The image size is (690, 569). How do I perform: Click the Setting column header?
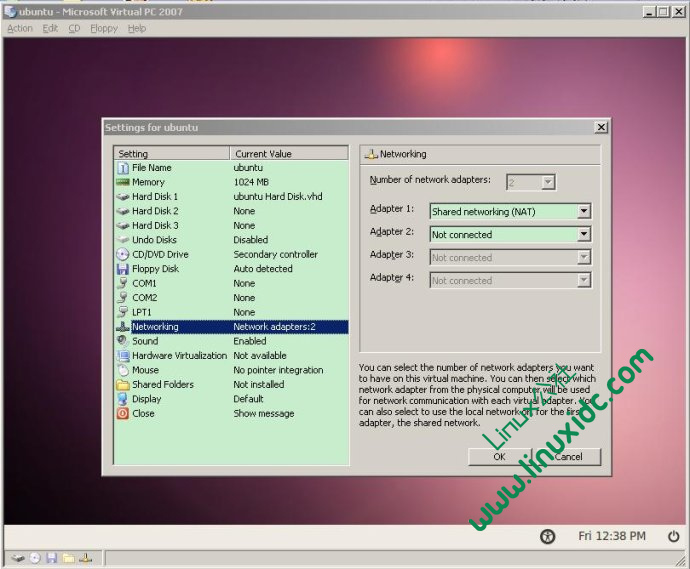point(172,154)
